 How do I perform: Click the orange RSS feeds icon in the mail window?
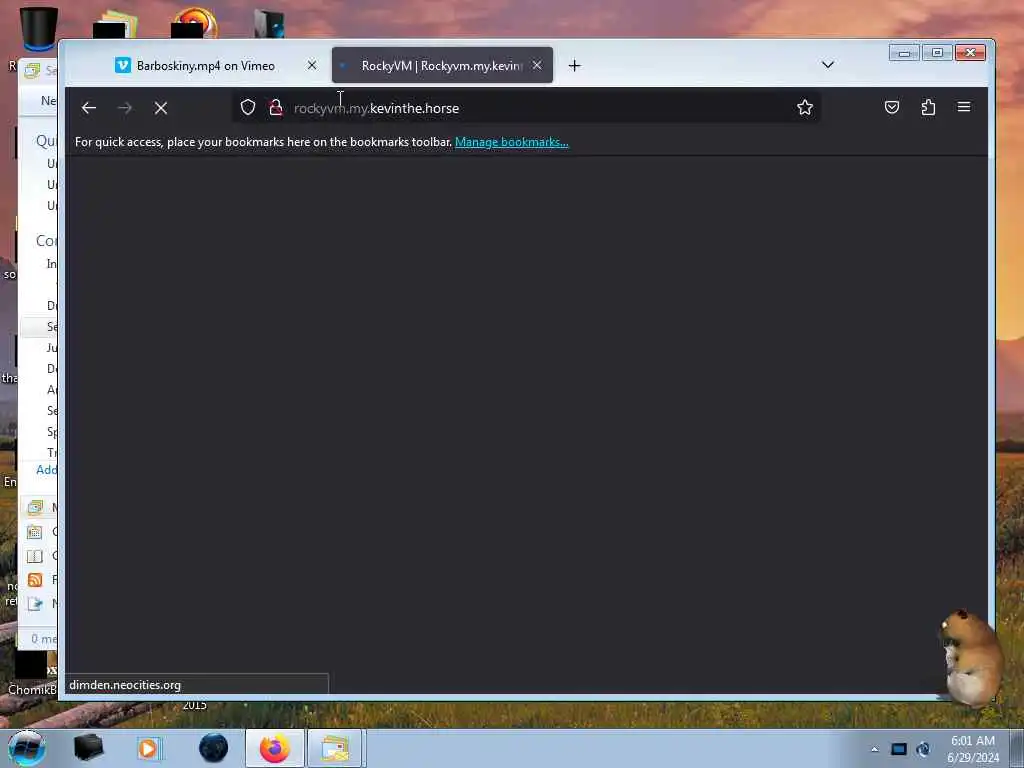point(35,579)
